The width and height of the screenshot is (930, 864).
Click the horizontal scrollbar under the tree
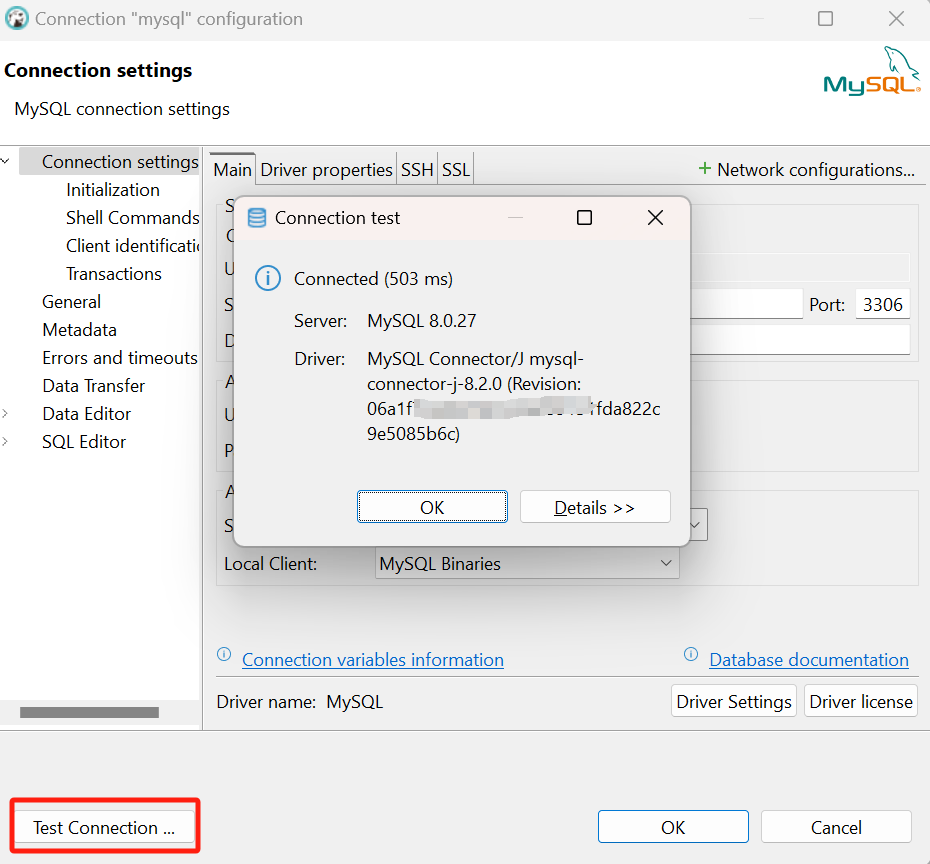pyautogui.click(x=90, y=712)
